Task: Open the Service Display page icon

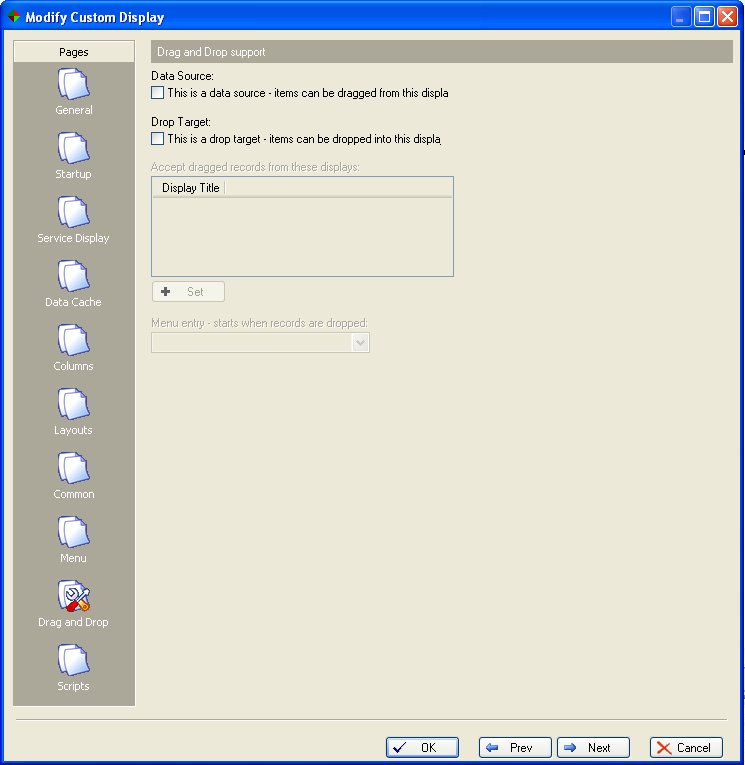Action: pos(74,213)
